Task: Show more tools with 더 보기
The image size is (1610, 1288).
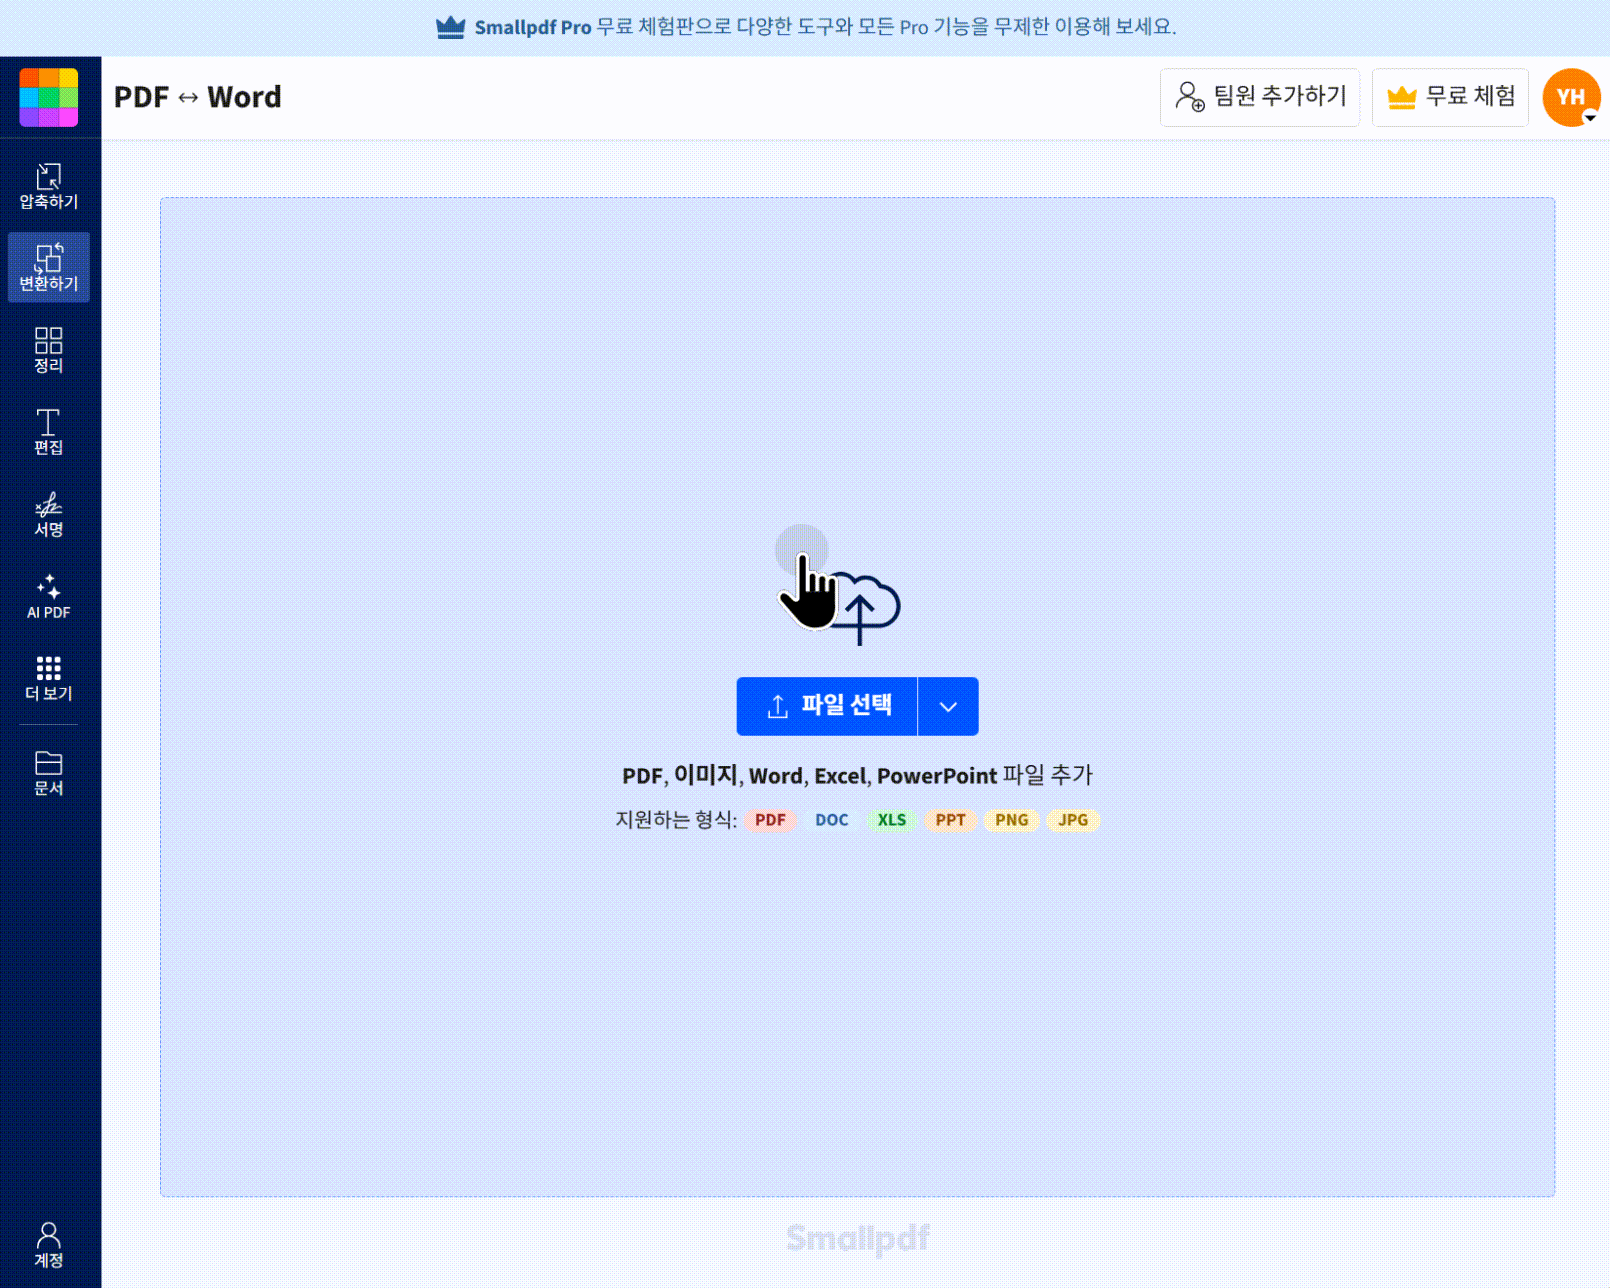Action: point(49,678)
